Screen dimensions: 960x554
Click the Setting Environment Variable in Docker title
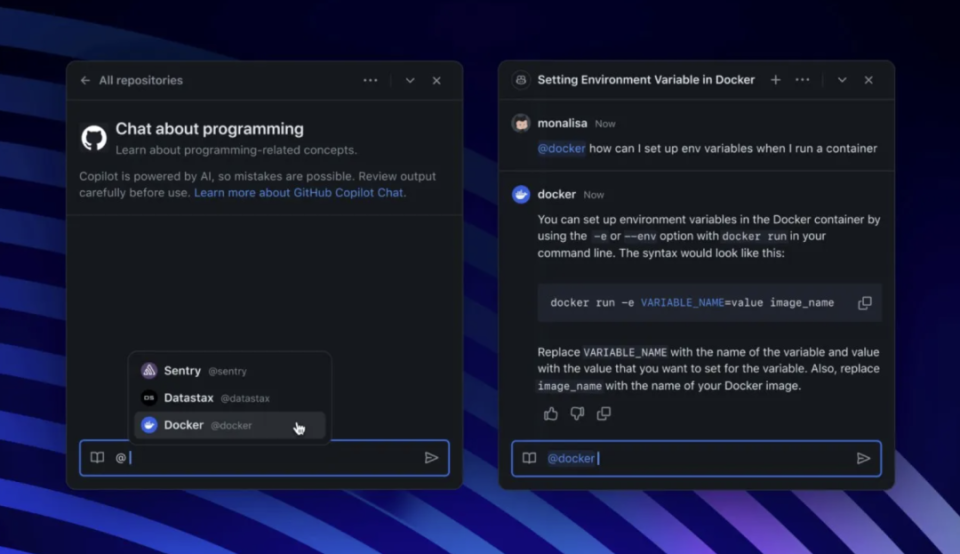[x=646, y=80]
